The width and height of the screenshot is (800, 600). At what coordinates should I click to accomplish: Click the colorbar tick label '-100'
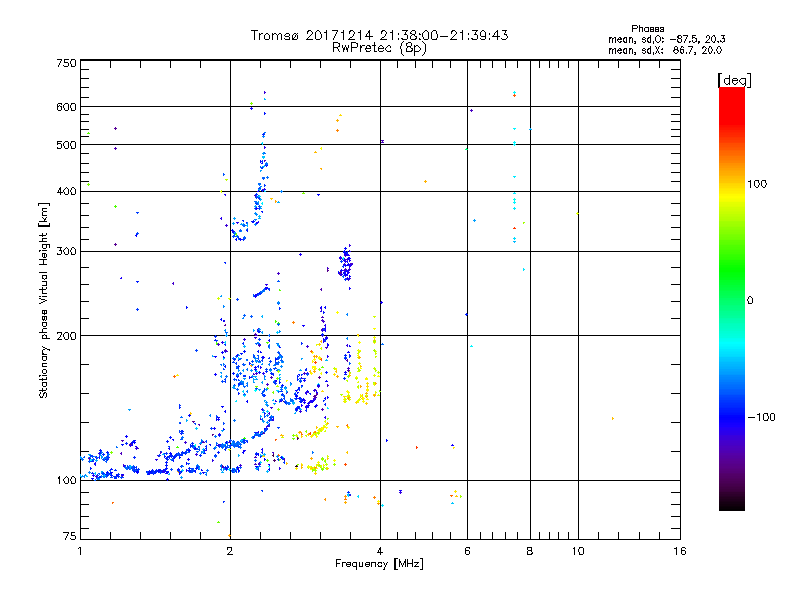(762, 417)
